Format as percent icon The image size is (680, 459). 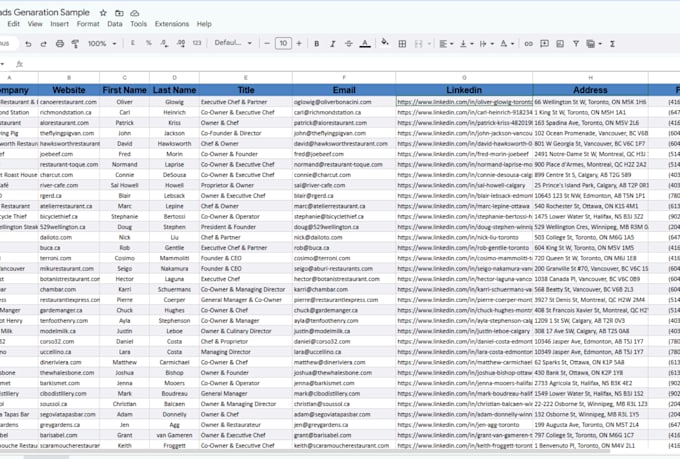pyautogui.click(x=149, y=43)
